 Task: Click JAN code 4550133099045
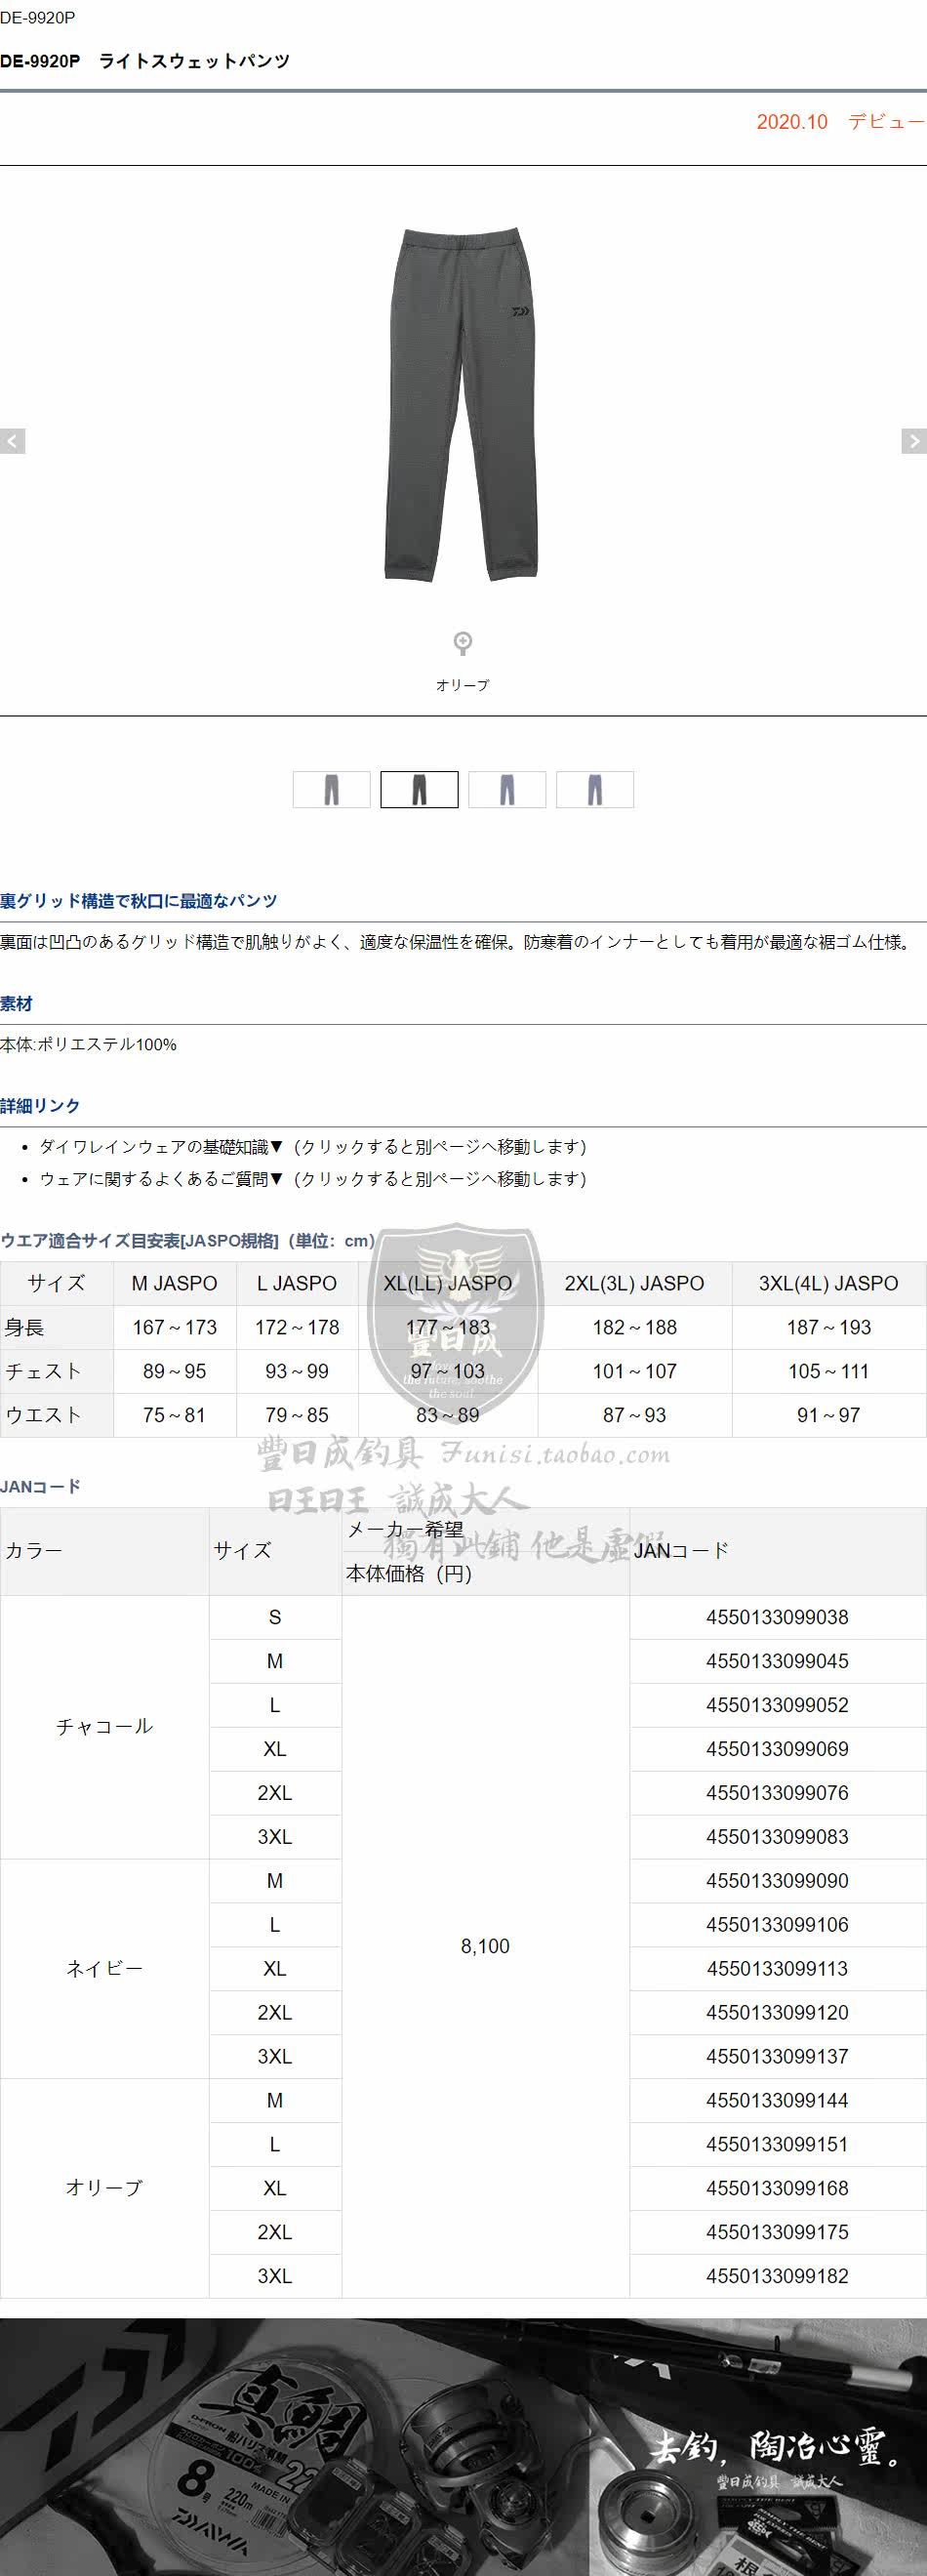point(778,1662)
